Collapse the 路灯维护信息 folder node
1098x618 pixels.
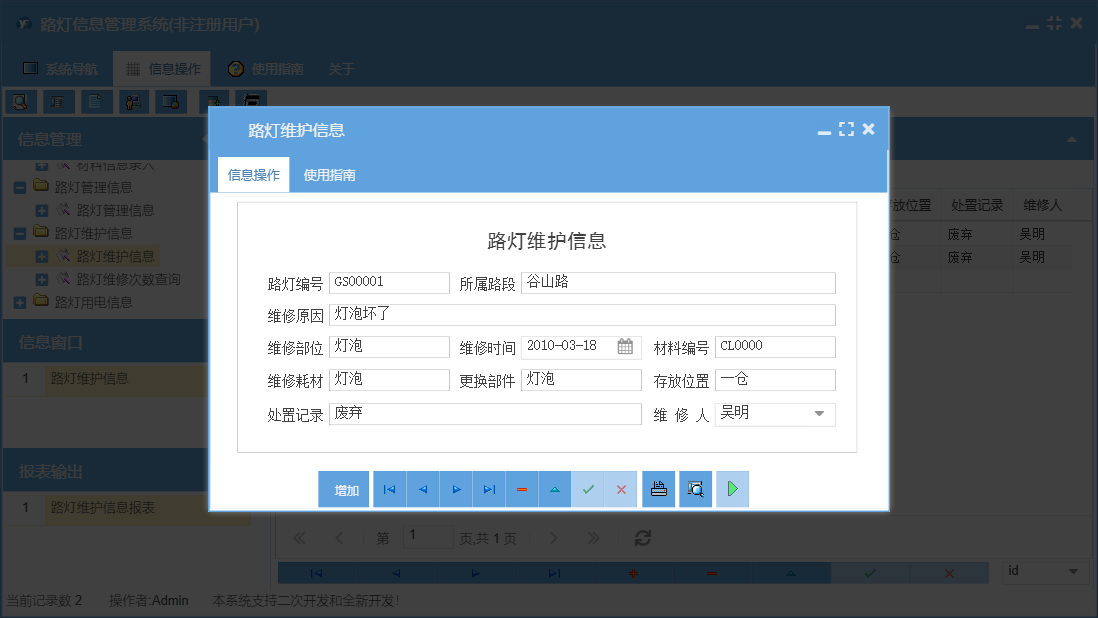21,233
